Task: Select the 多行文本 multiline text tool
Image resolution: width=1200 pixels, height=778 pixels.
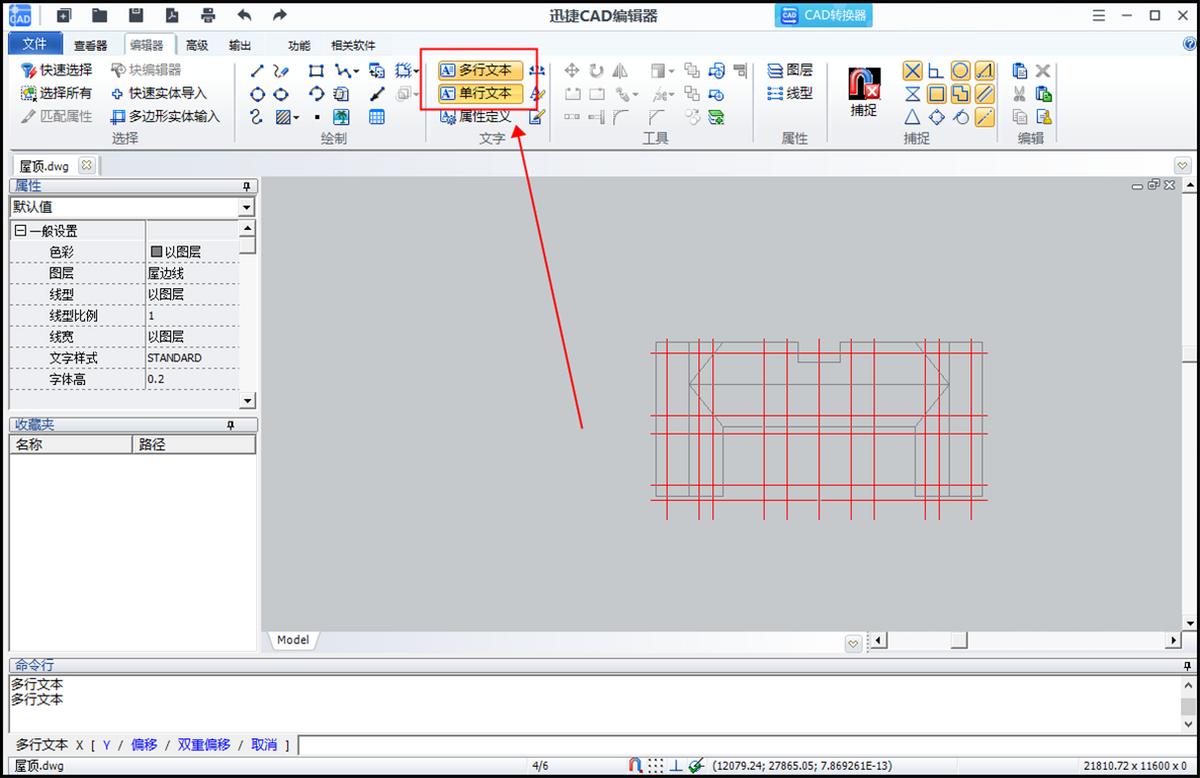Action: click(480, 70)
